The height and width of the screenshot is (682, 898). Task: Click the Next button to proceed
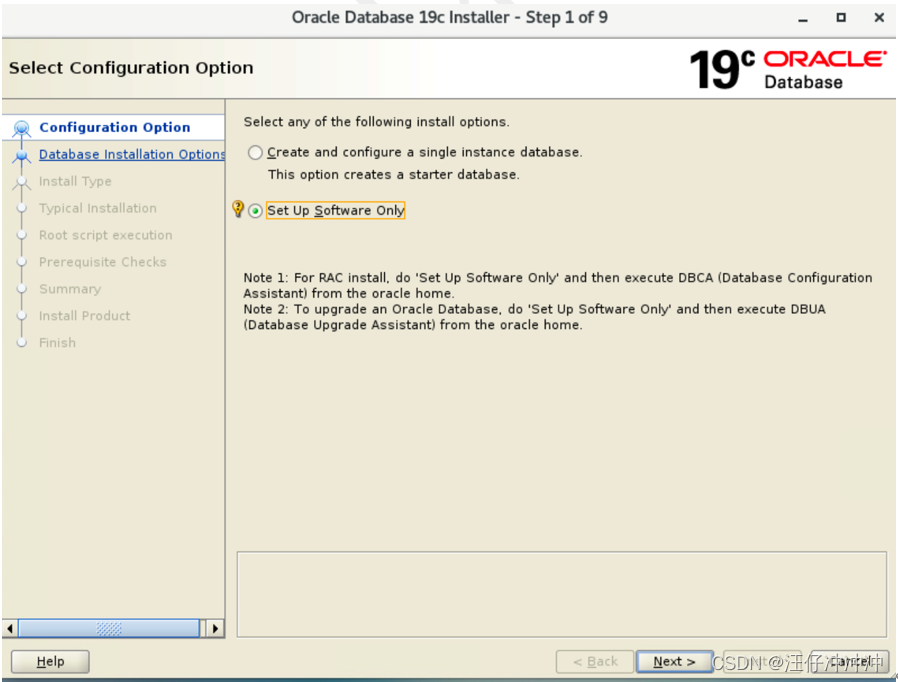click(x=674, y=661)
